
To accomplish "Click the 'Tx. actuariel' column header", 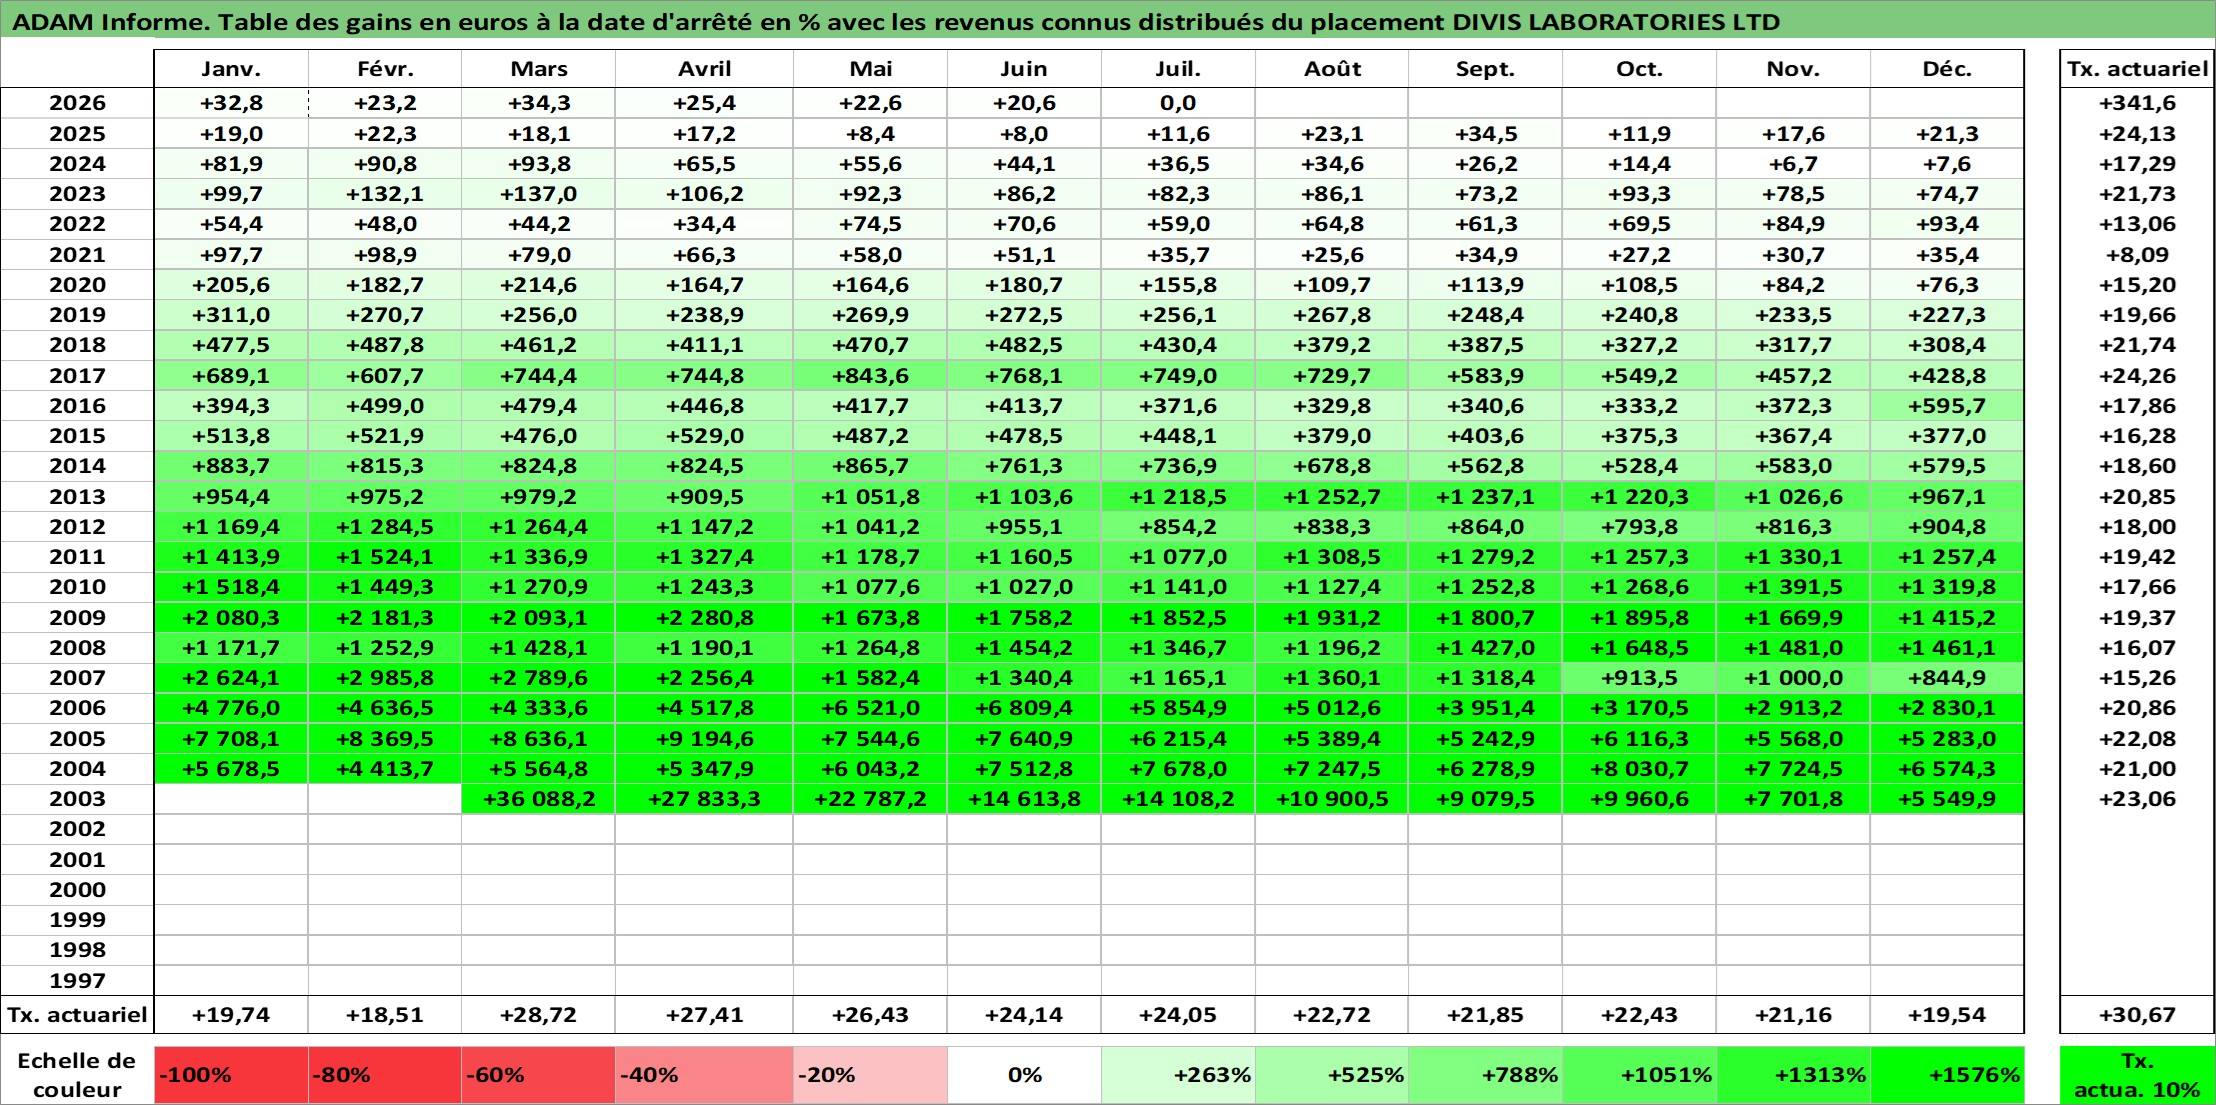I will pyautogui.click(x=2137, y=69).
